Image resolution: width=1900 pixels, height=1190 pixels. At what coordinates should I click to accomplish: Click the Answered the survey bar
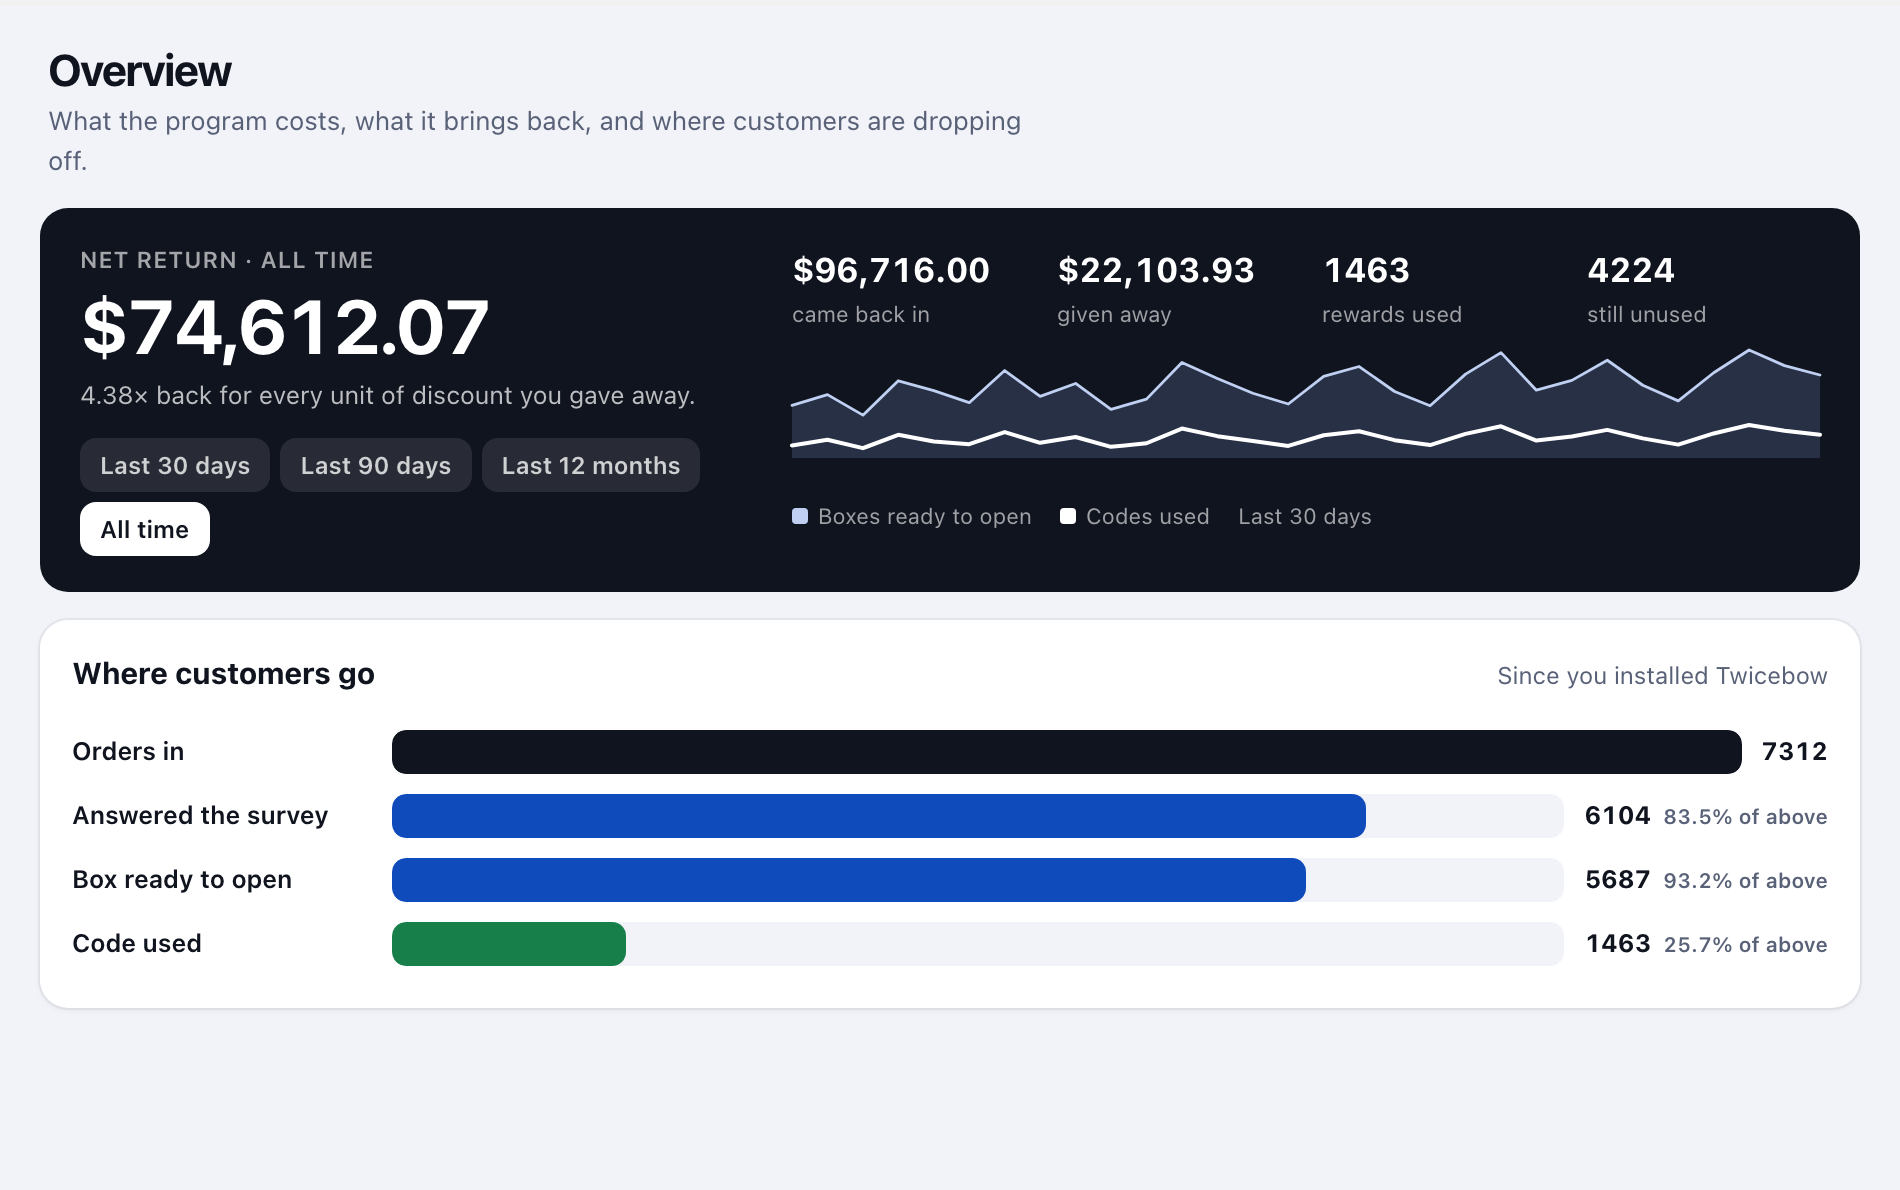click(x=879, y=816)
